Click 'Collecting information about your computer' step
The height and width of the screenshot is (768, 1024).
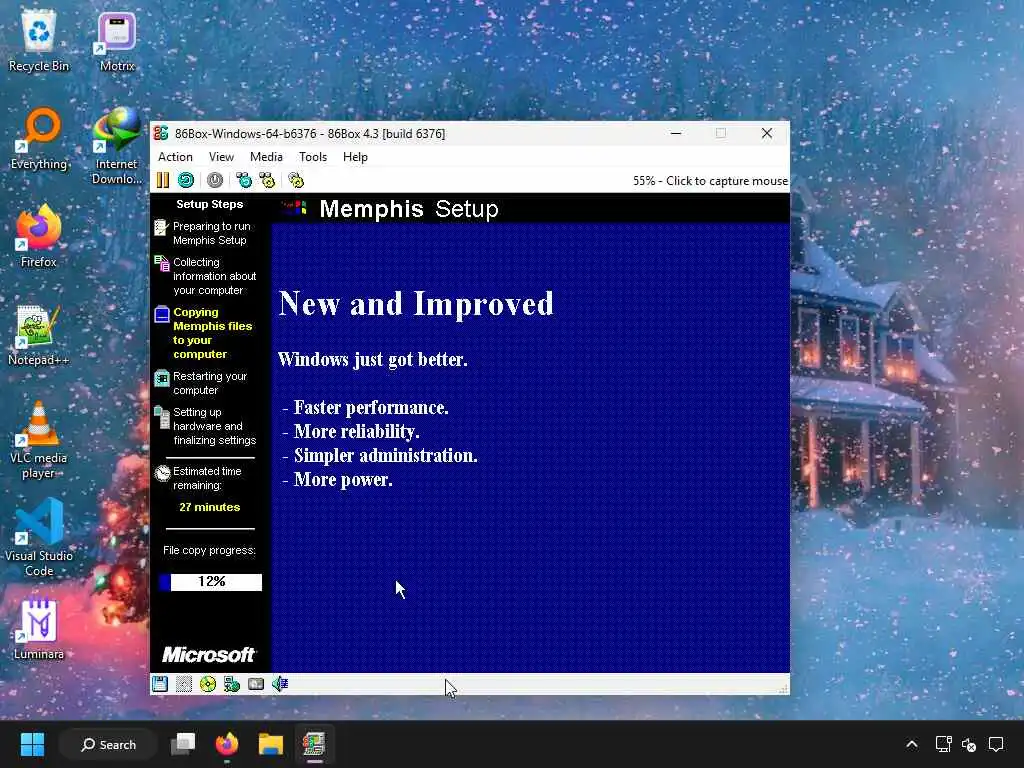tap(214, 276)
